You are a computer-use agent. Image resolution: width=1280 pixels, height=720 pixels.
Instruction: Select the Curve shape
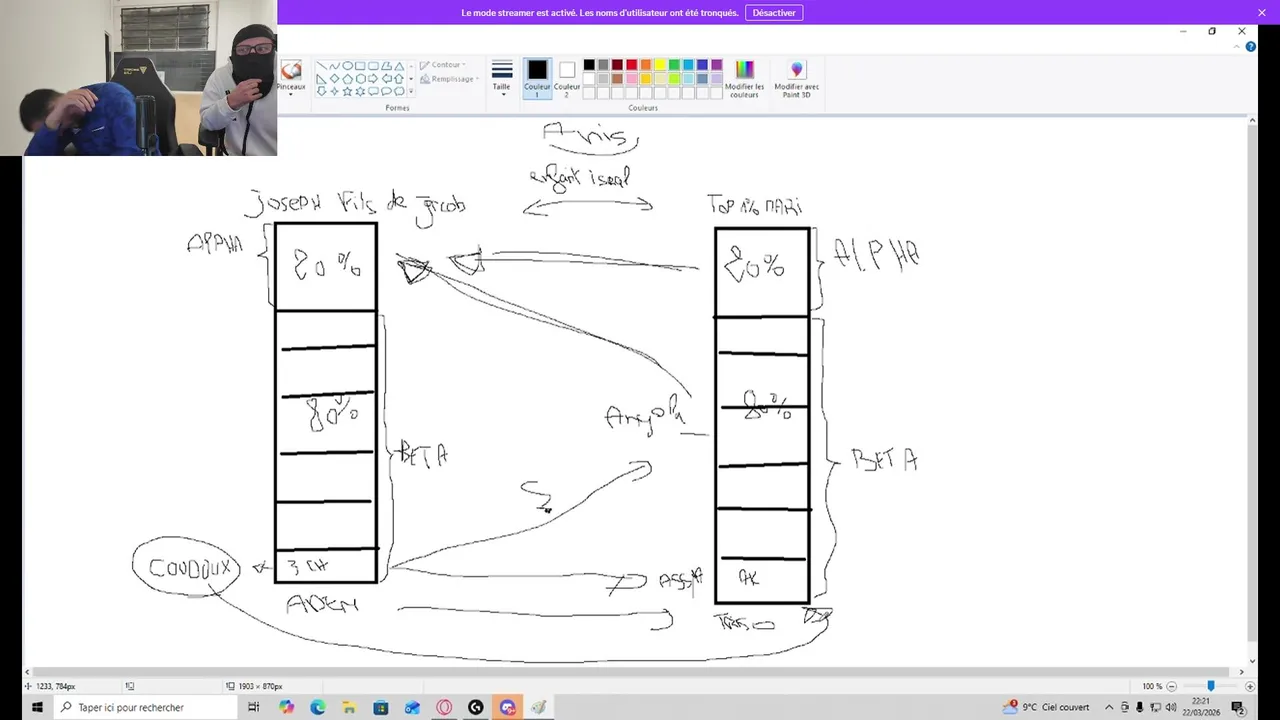(334, 66)
